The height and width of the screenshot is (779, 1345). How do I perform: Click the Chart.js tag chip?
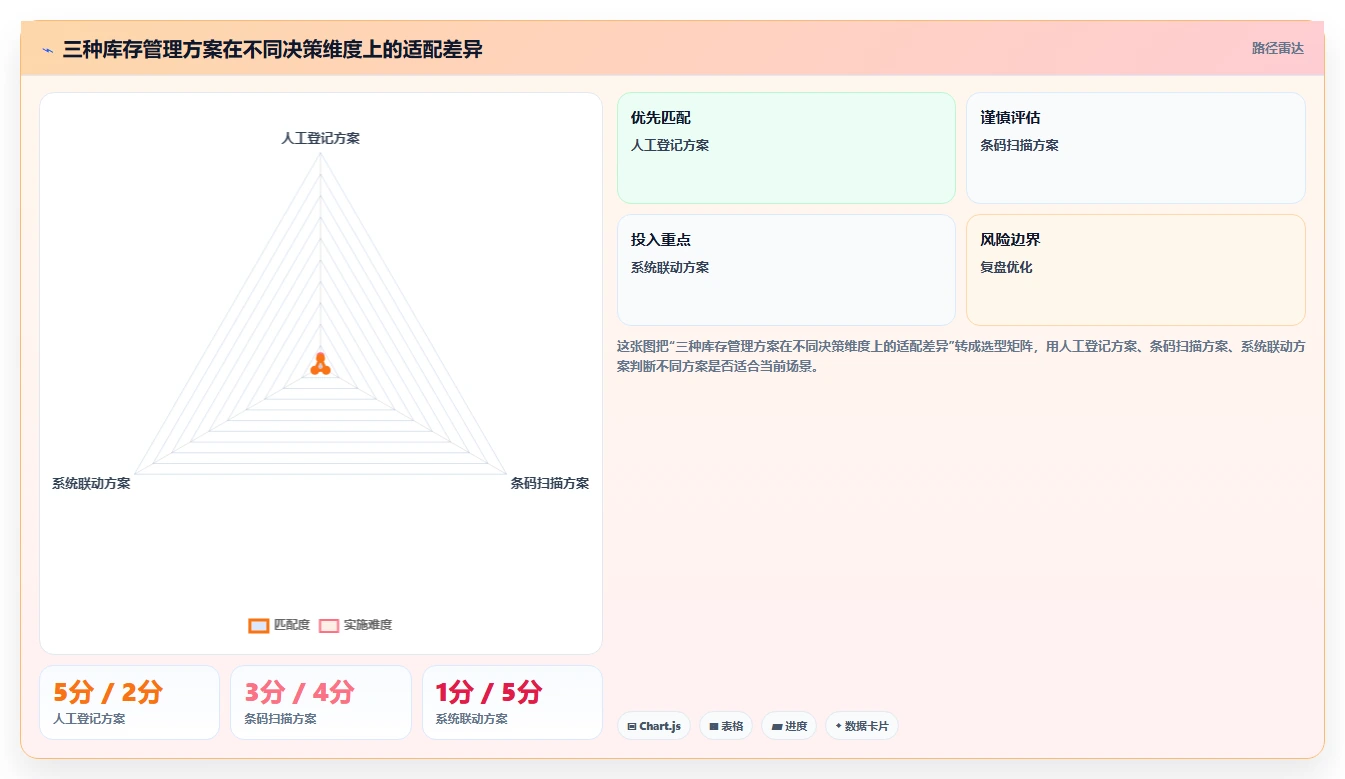[x=654, y=726]
